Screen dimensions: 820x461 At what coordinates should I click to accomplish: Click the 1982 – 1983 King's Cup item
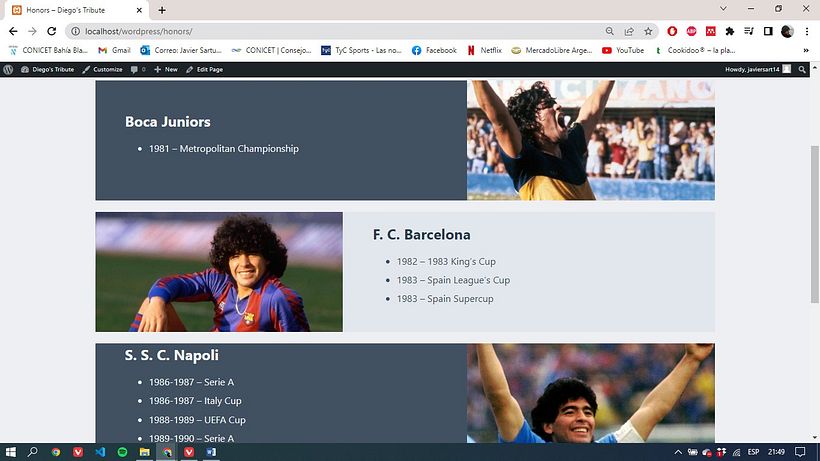tap(446, 261)
